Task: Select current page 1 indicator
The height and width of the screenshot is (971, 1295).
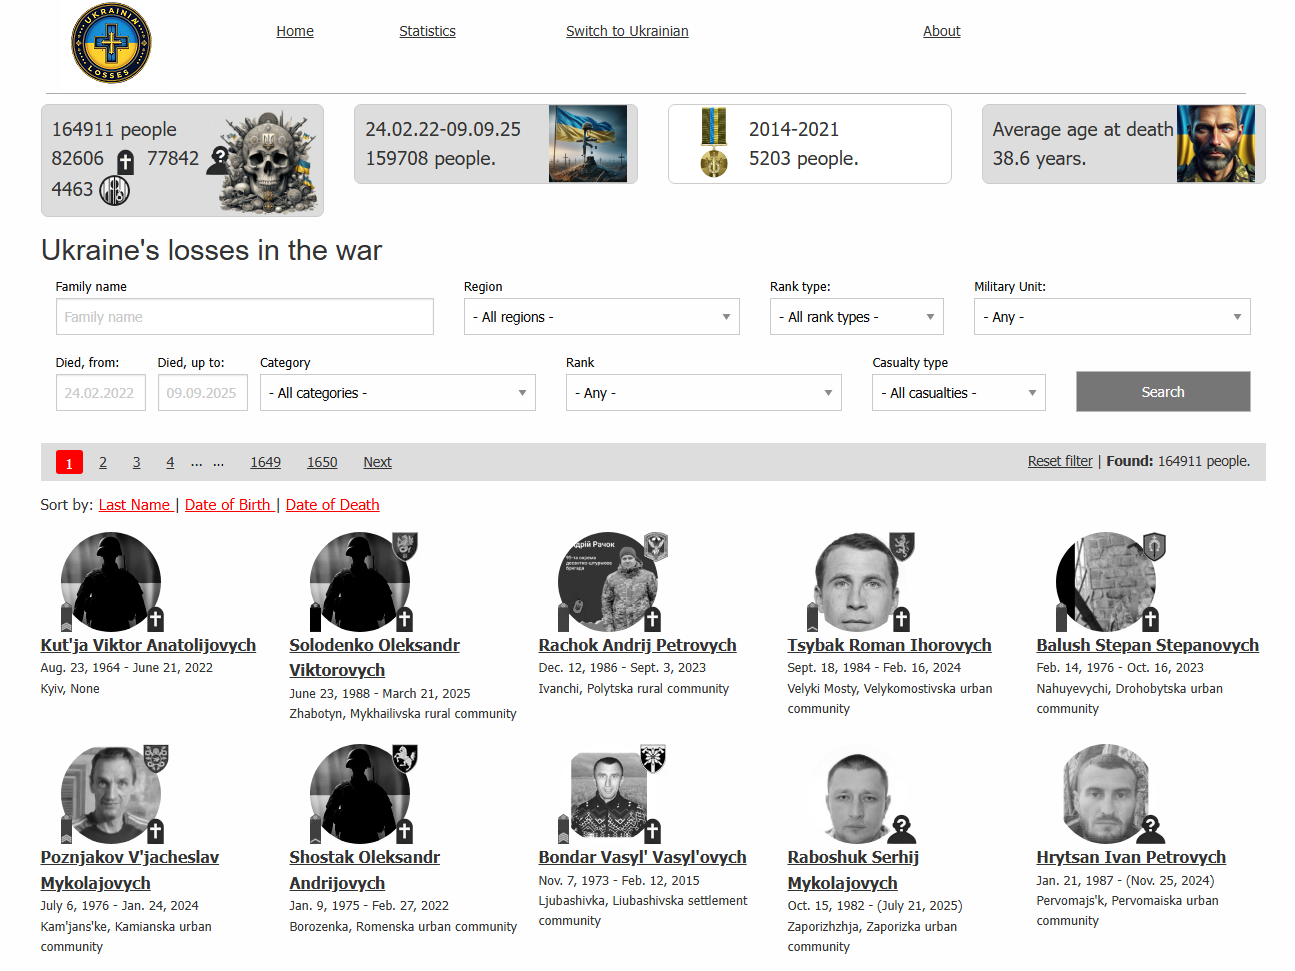Action: point(69,462)
